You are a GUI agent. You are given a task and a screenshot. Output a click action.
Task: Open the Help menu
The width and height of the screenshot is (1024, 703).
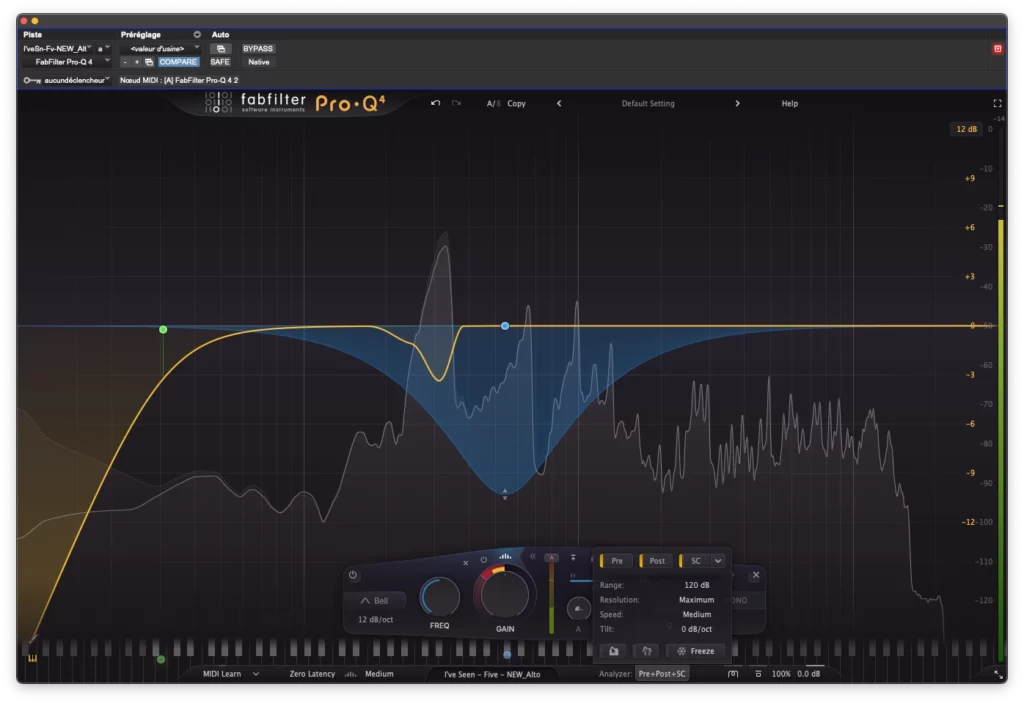point(790,103)
